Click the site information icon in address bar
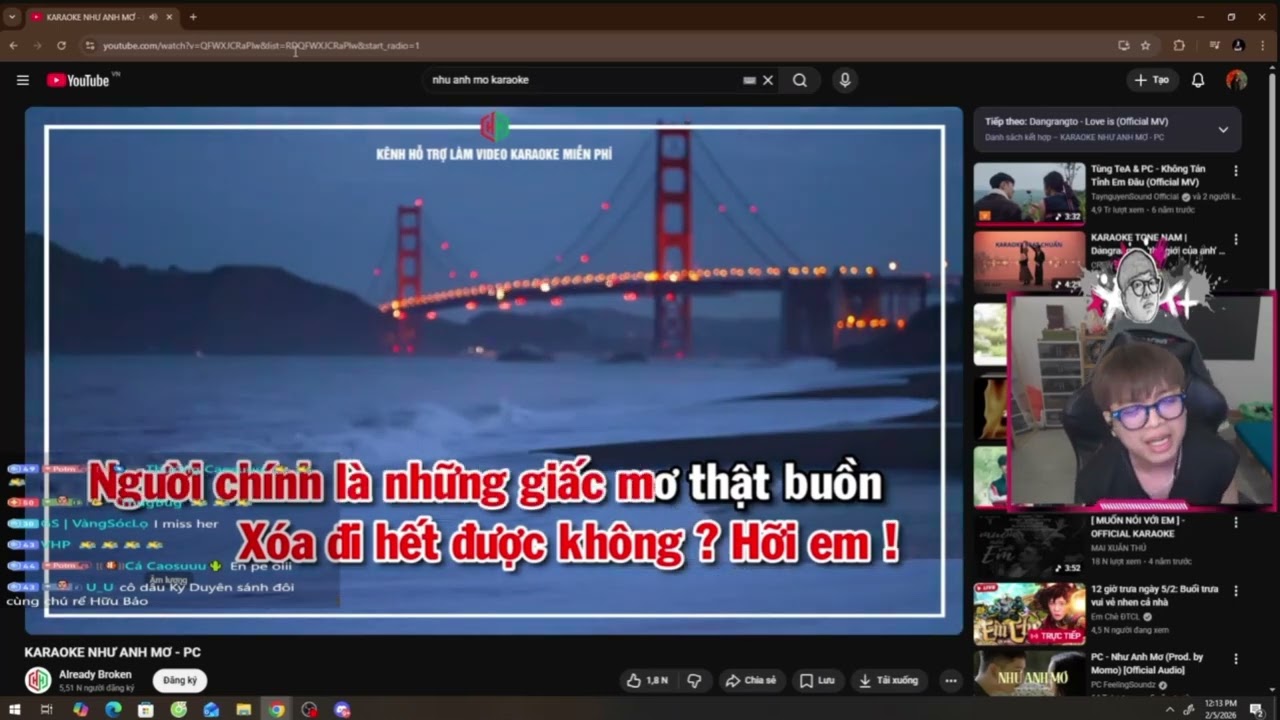Image resolution: width=1280 pixels, height=720 pixels. [x=90, y=45]
